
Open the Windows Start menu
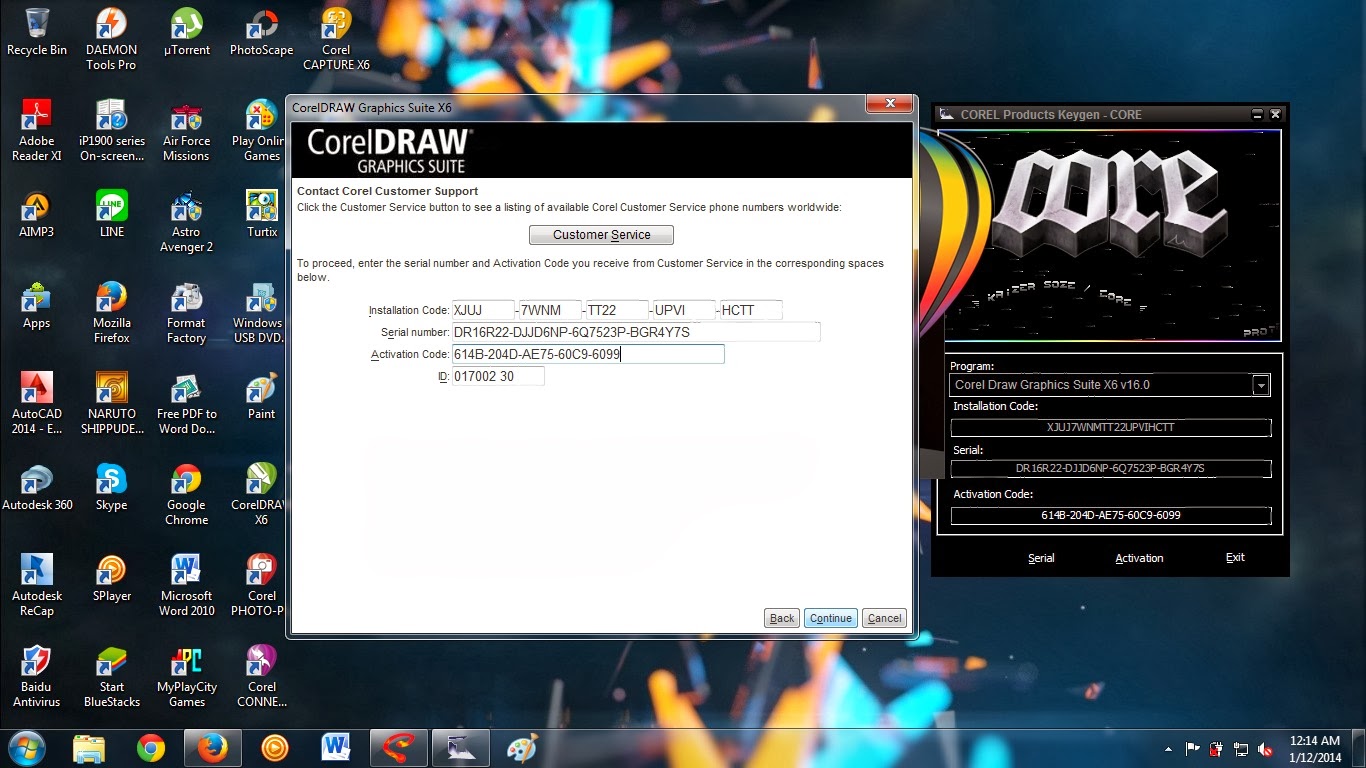click(26, 748)
